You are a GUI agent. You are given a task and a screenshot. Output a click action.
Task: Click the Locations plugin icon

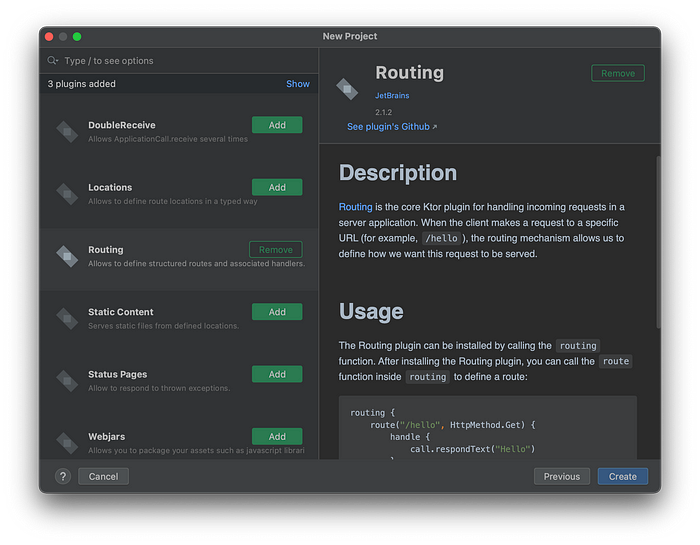coord(67,194)
